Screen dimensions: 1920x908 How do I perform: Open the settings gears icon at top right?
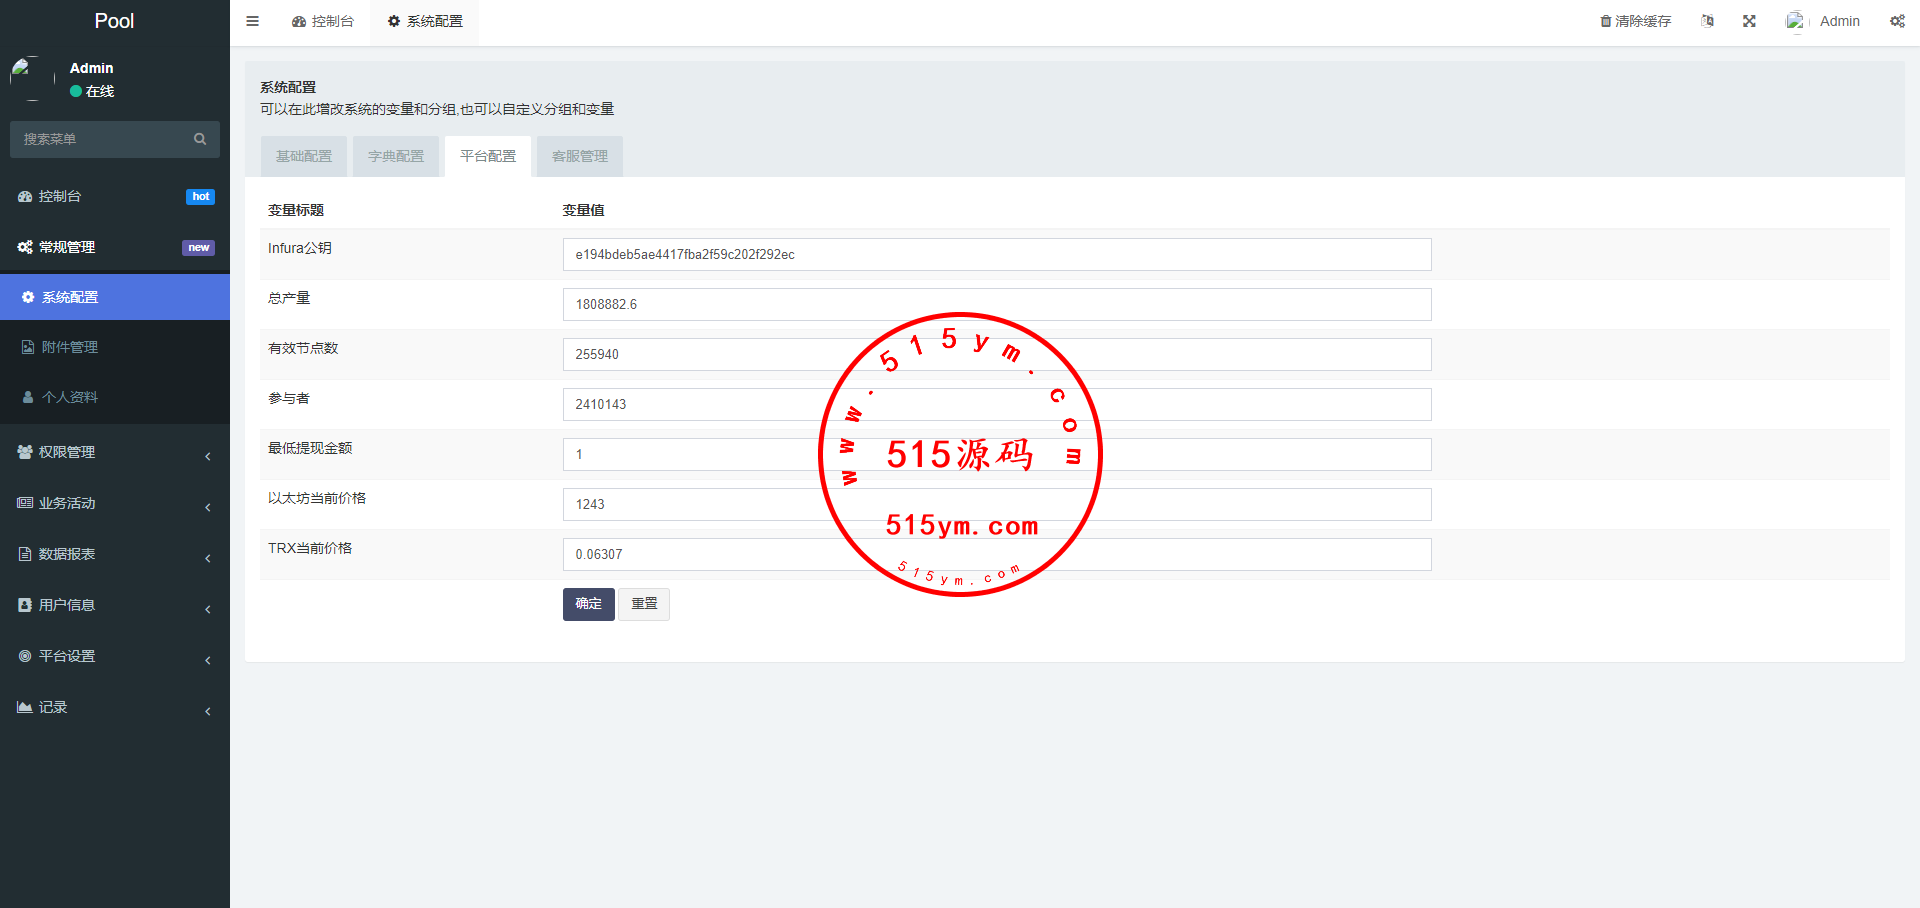1897,21
